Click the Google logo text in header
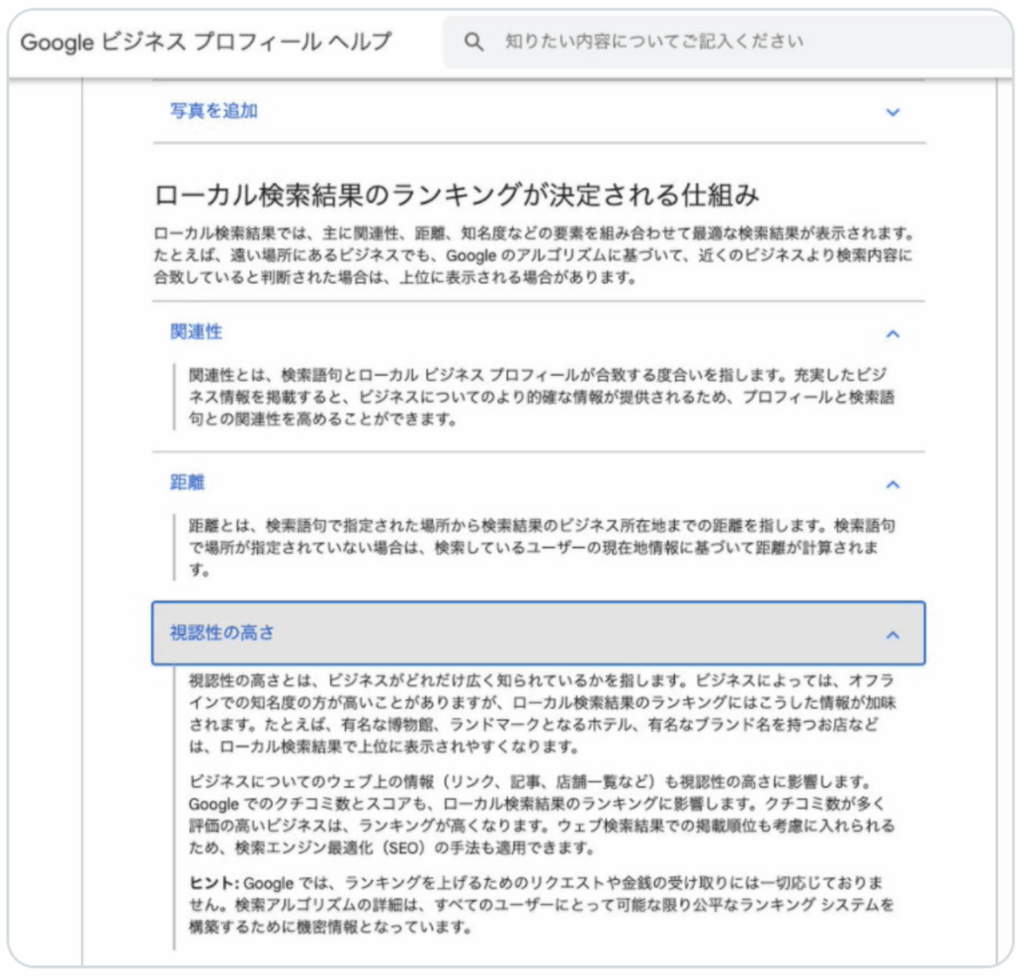This screenshot has width=1024, height=978. click(x=58, y=42)
